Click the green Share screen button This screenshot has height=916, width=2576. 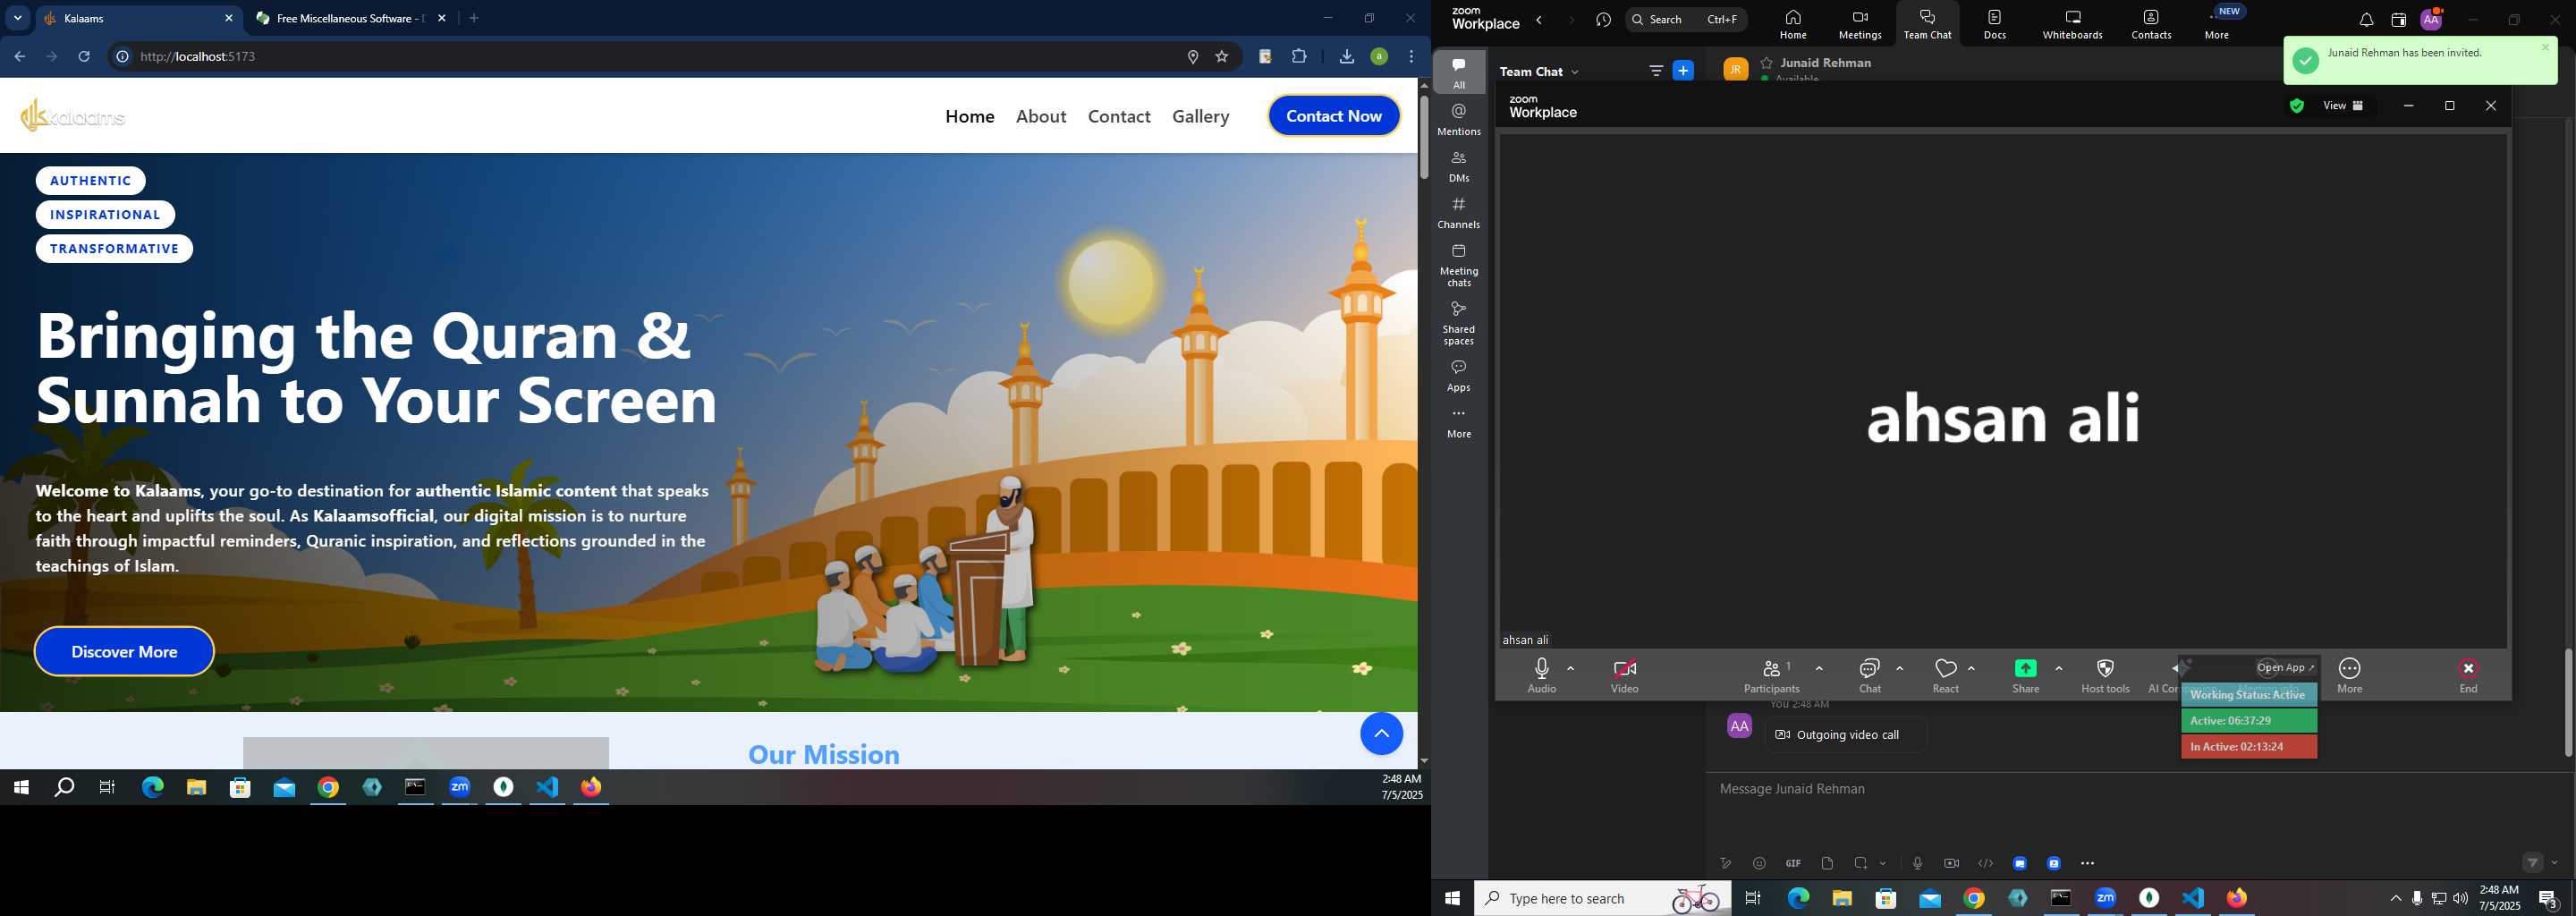[x=2026, y=675]
